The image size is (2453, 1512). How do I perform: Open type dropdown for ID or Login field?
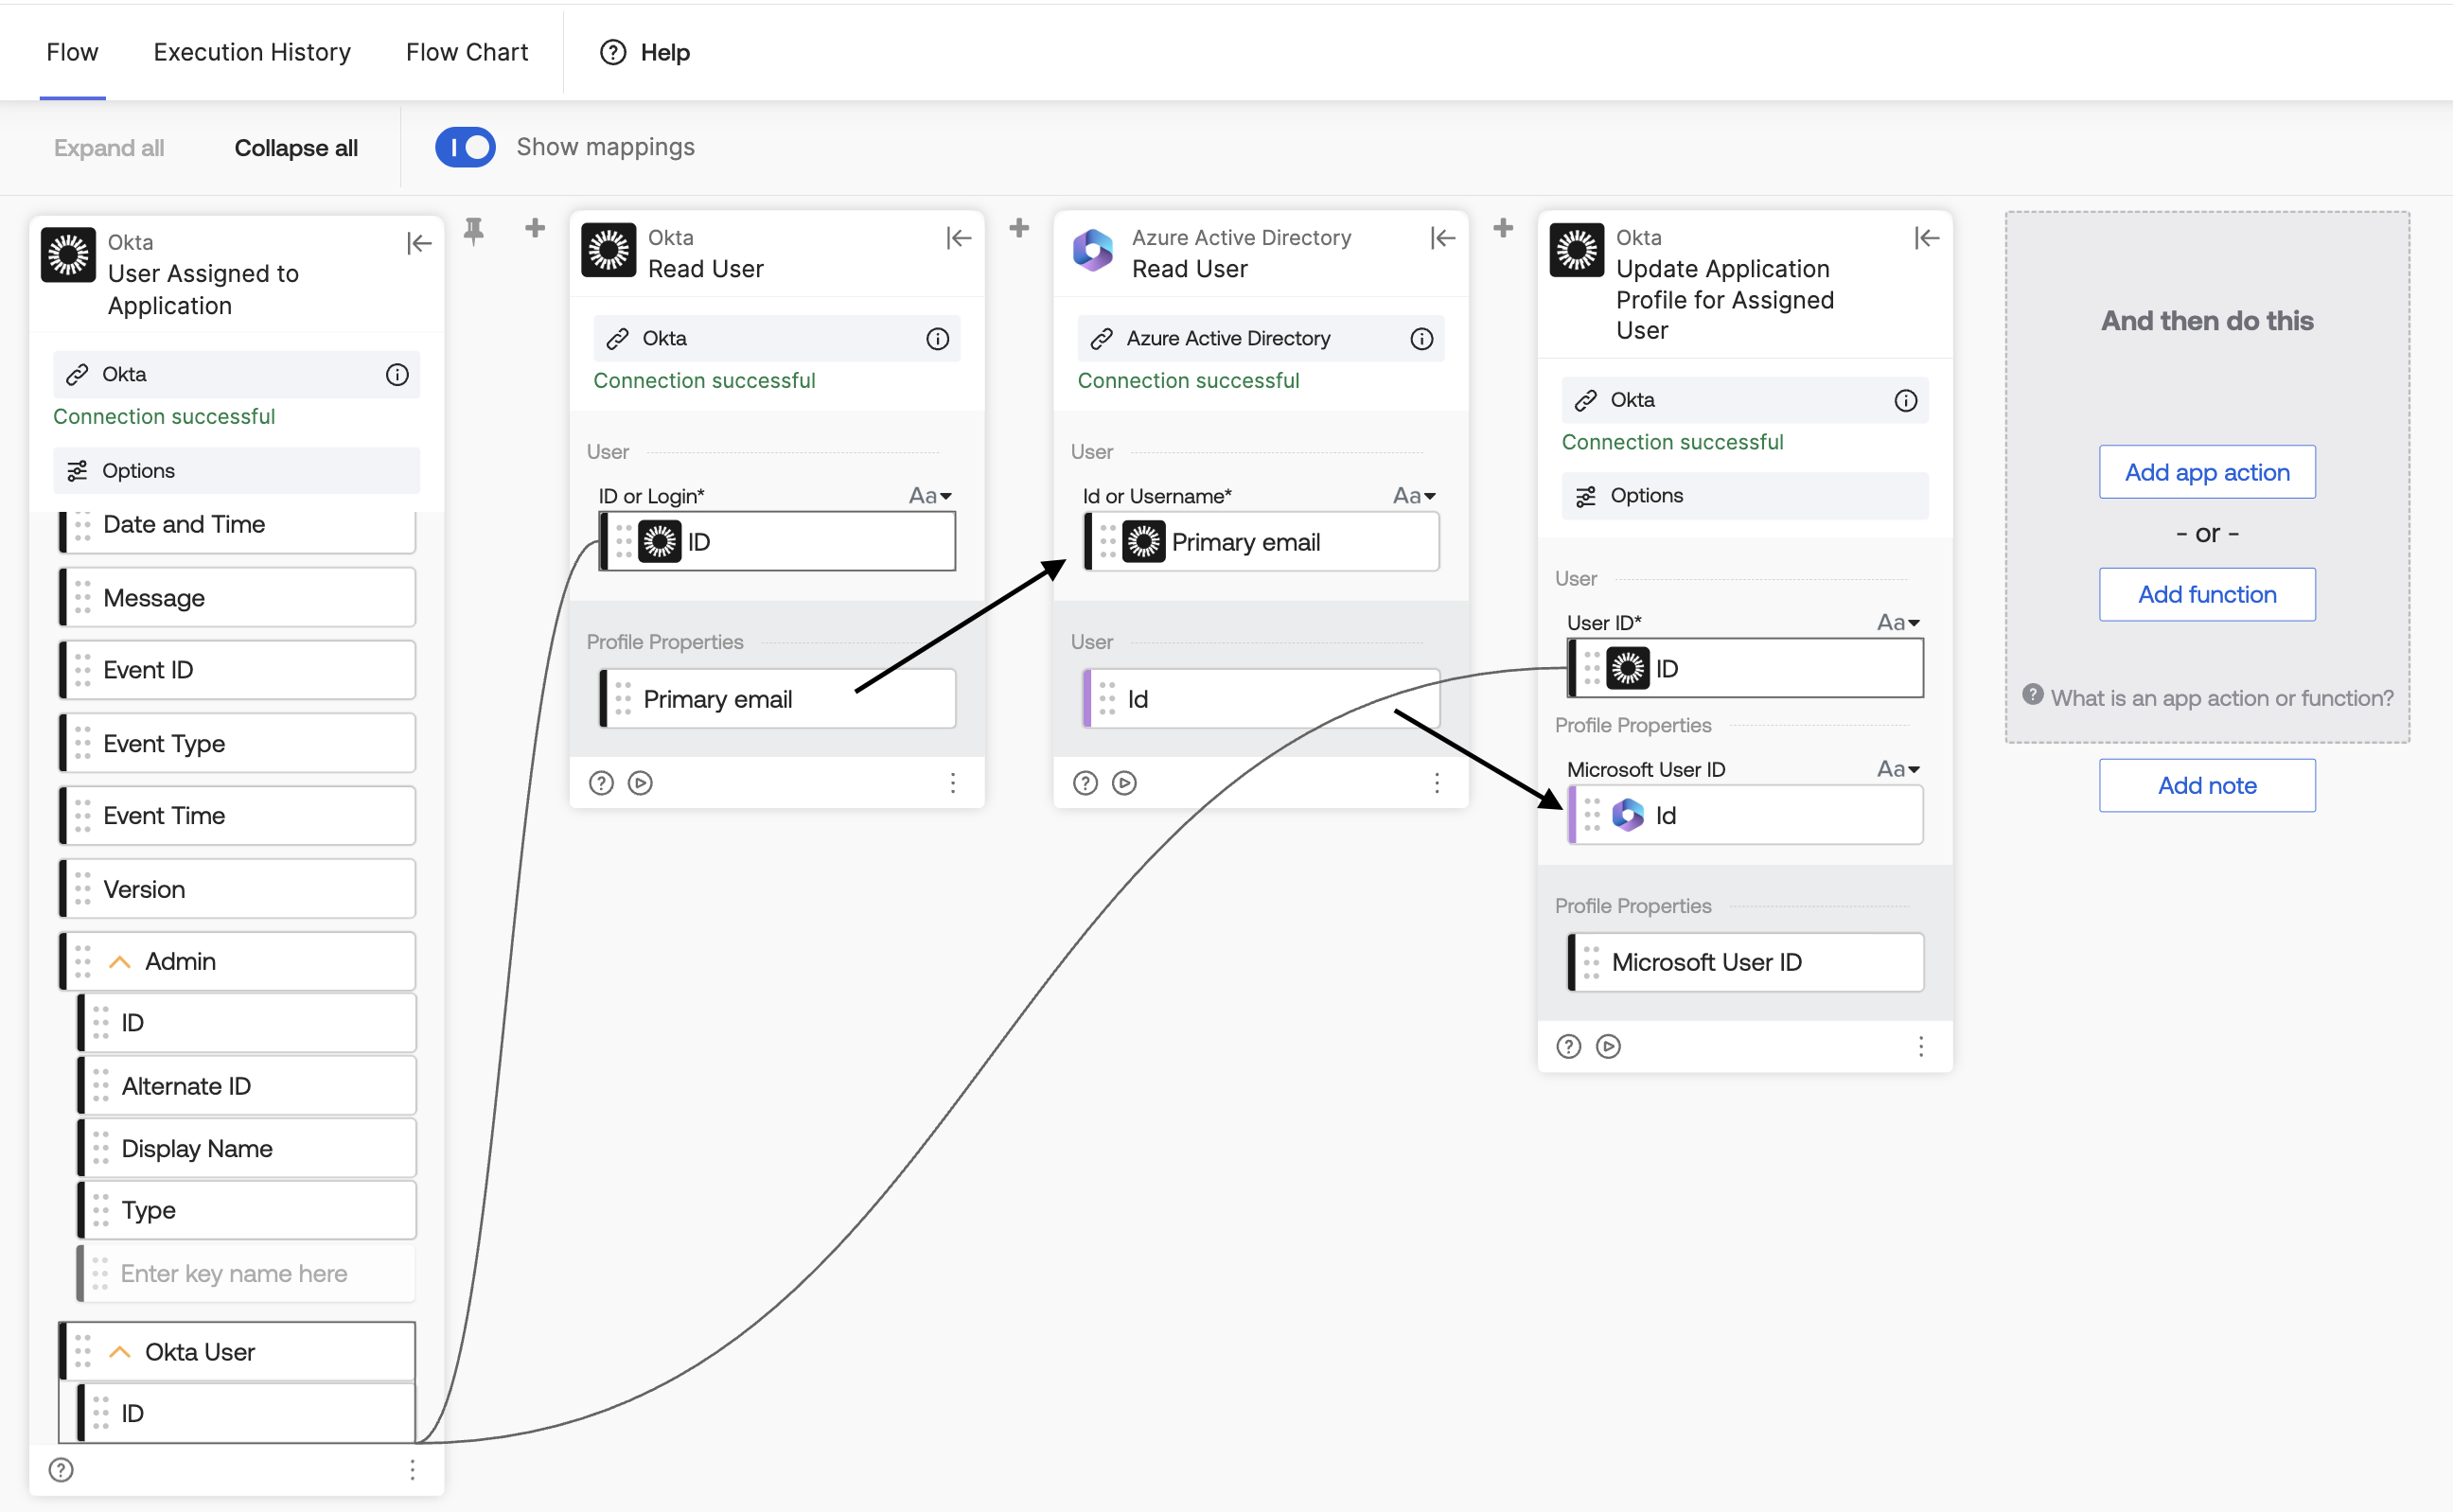(930, 496)
